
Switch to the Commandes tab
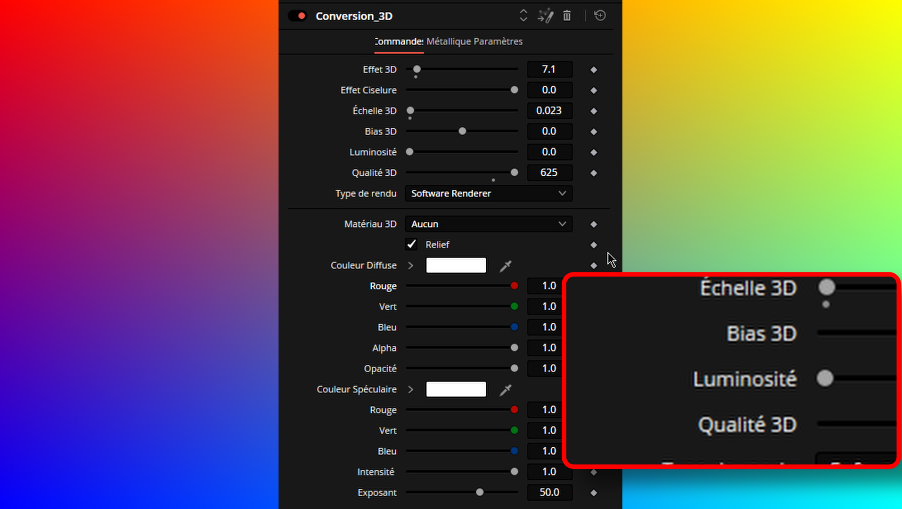coord(399,42)
